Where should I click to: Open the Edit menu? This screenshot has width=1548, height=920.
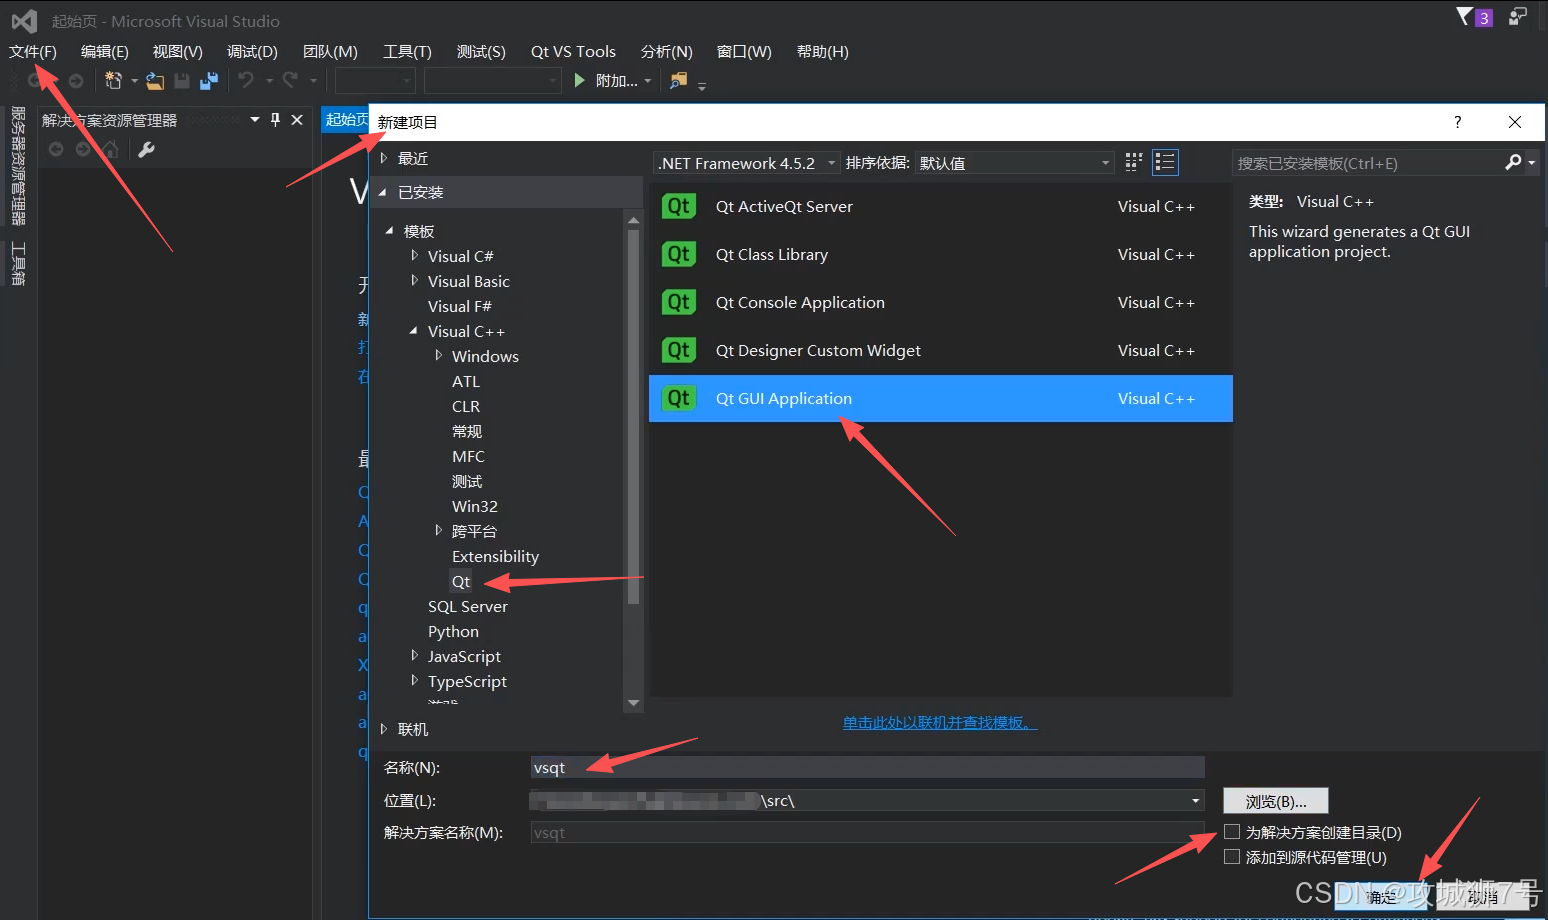click(x=105, y=51)
